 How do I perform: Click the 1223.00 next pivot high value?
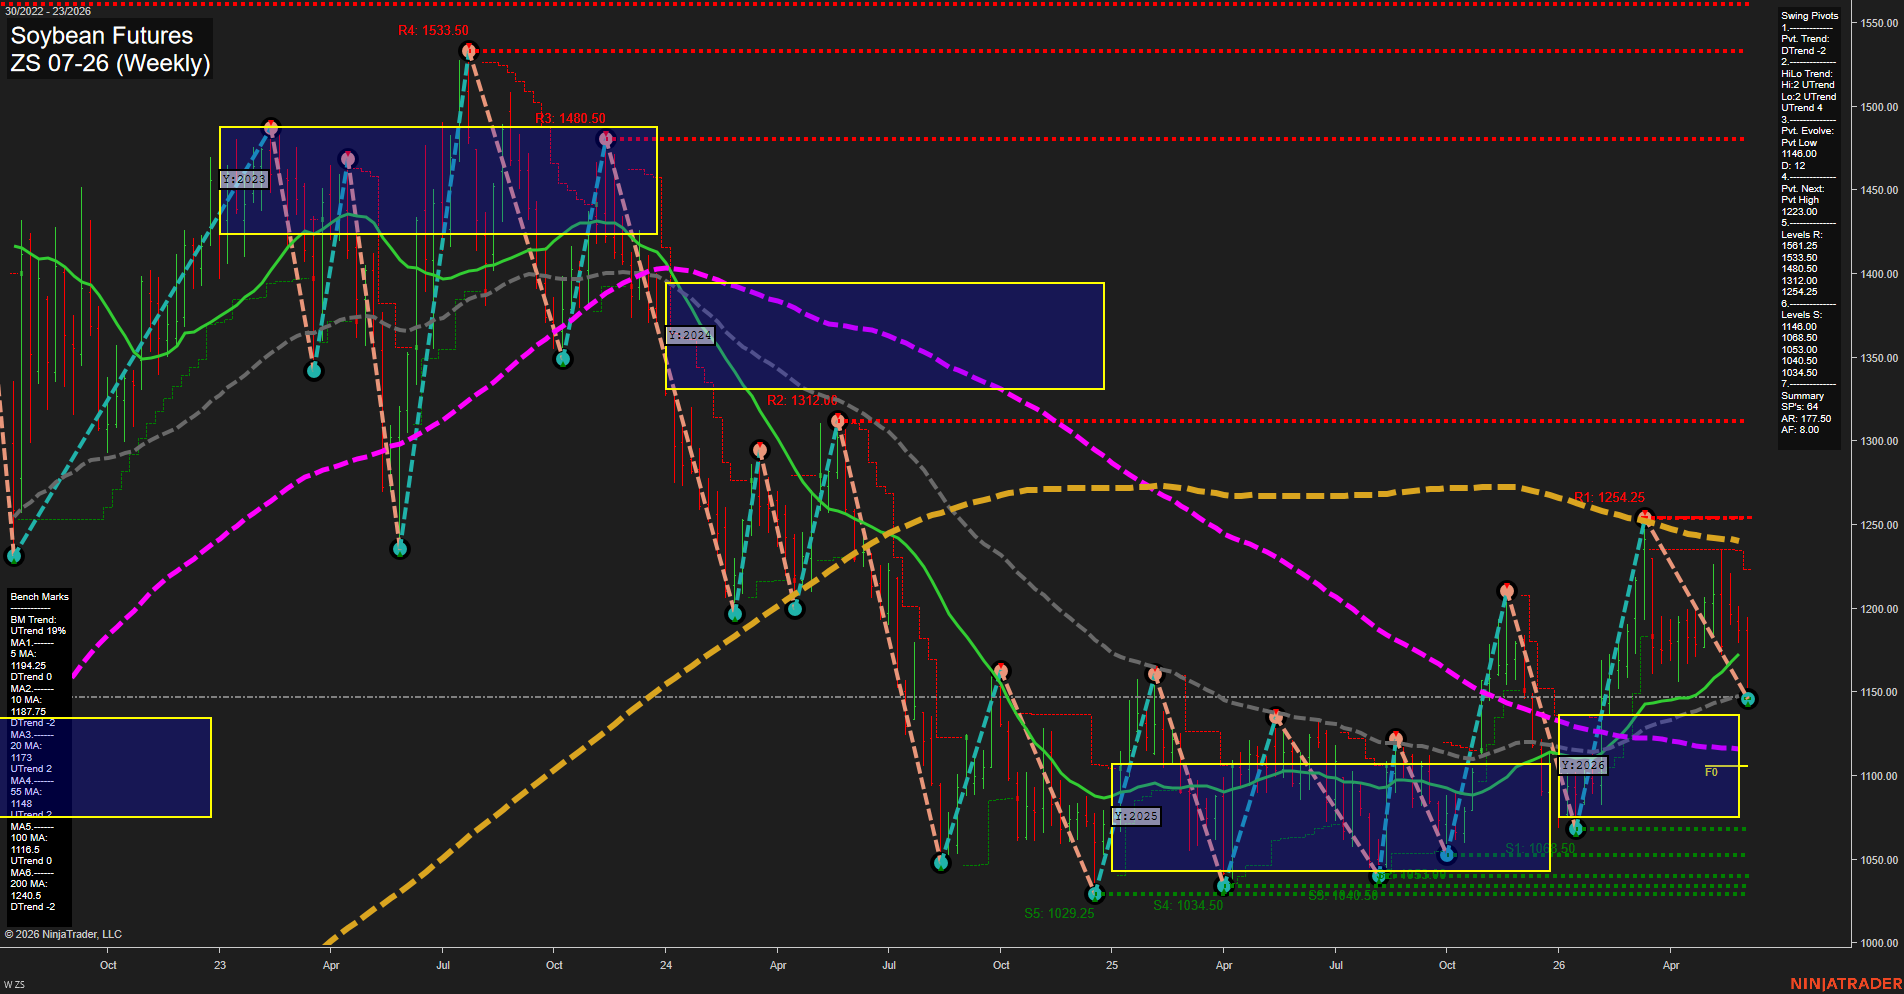[x=1799, y=212]
